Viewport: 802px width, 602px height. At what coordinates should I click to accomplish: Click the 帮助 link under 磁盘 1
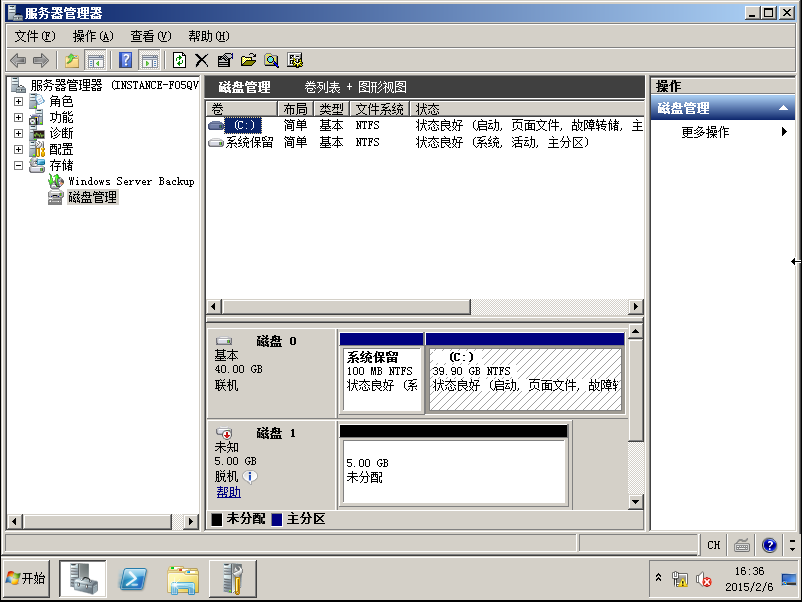click(228, 492)
